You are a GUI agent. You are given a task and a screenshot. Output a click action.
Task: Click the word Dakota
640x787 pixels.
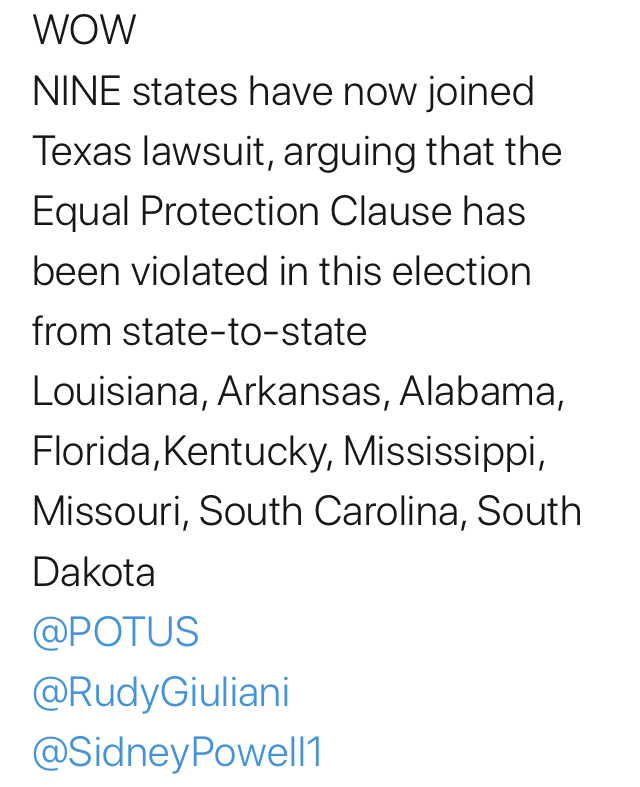pos(93,572)
